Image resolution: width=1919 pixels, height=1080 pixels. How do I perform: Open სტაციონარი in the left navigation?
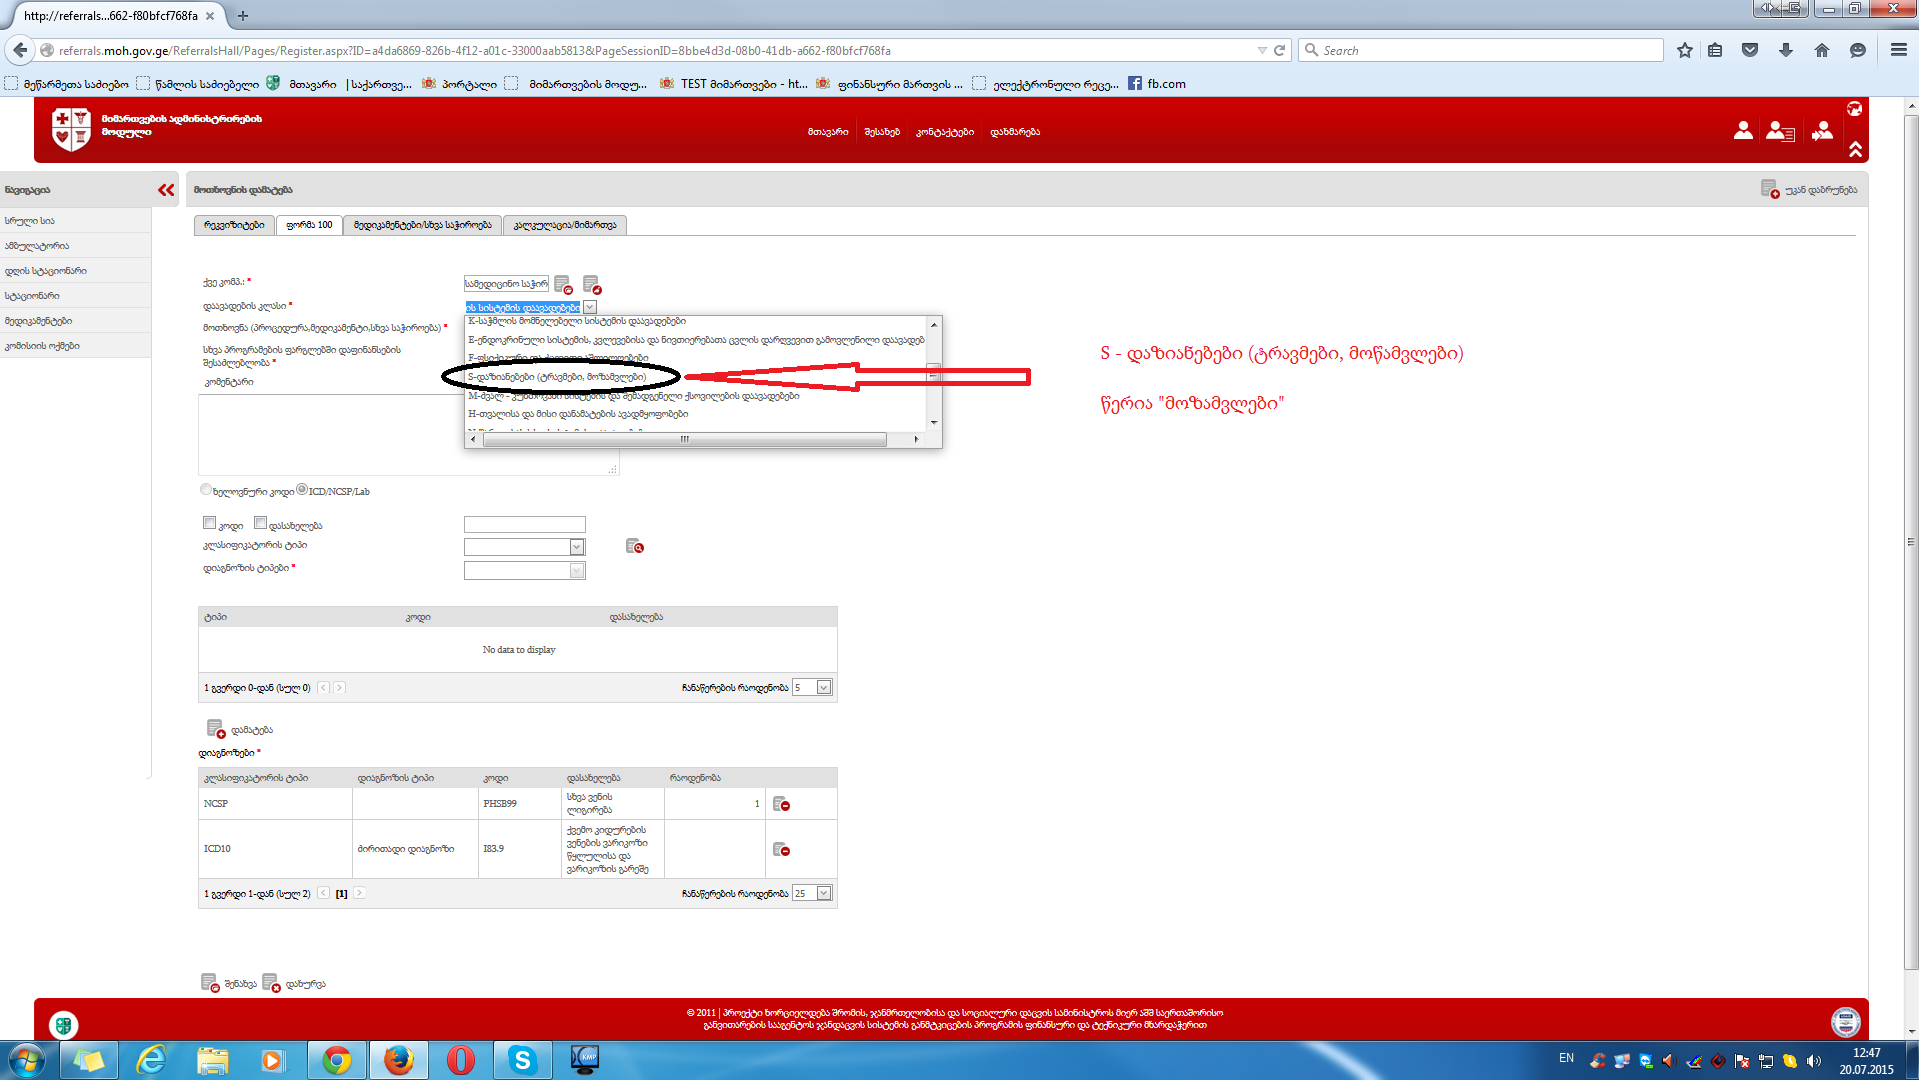(32, 296)
